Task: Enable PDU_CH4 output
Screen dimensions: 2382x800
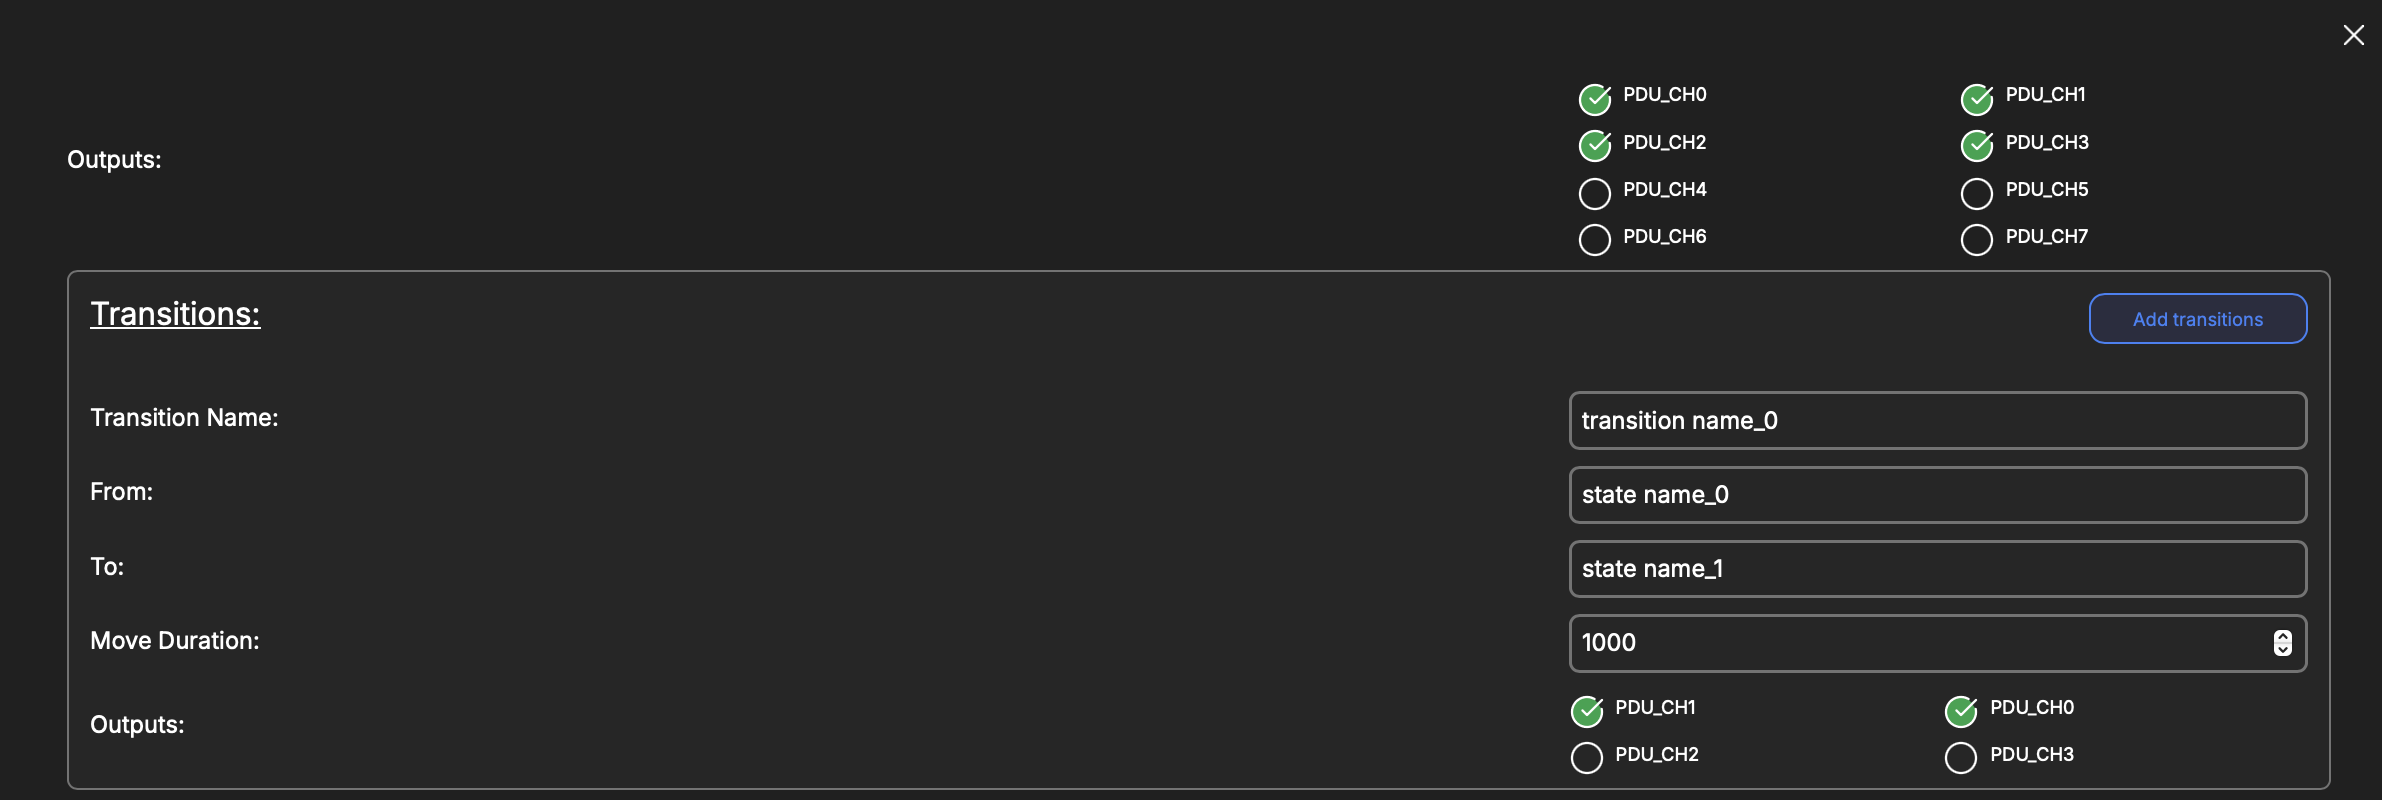Action: click(x=1595, y=193)
